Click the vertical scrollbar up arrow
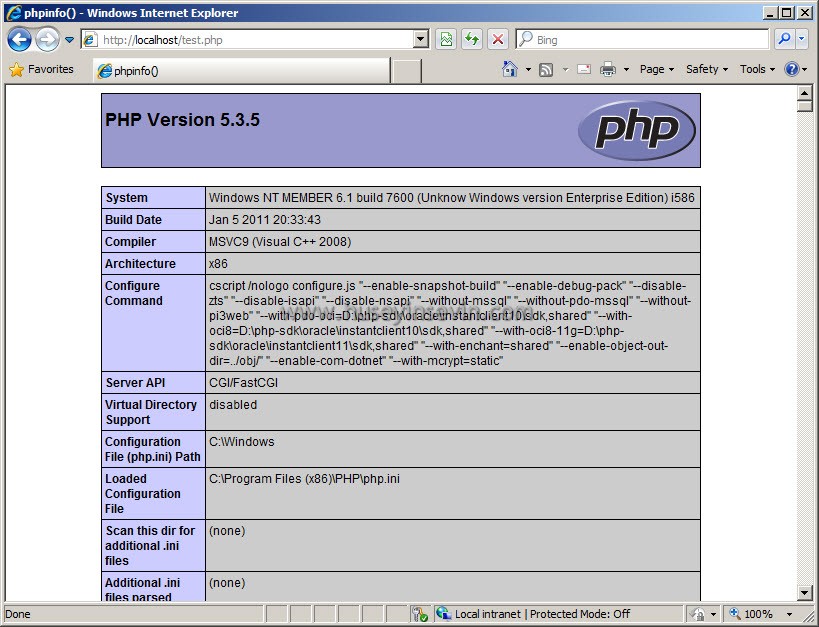This screenshot has height=627, width=819. pyautogui.click(x=804, y=92)
